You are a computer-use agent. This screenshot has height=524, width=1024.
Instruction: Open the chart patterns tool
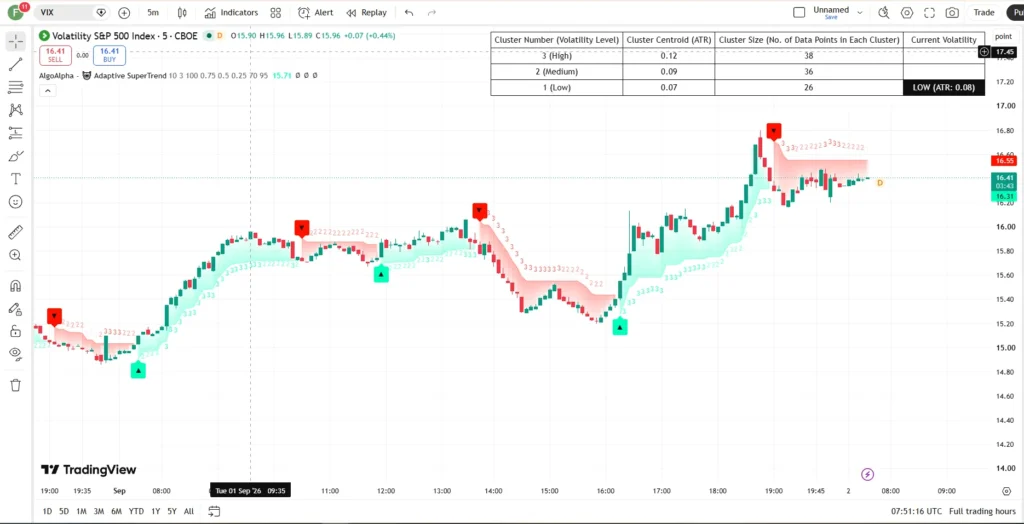[x=16, y=110]
